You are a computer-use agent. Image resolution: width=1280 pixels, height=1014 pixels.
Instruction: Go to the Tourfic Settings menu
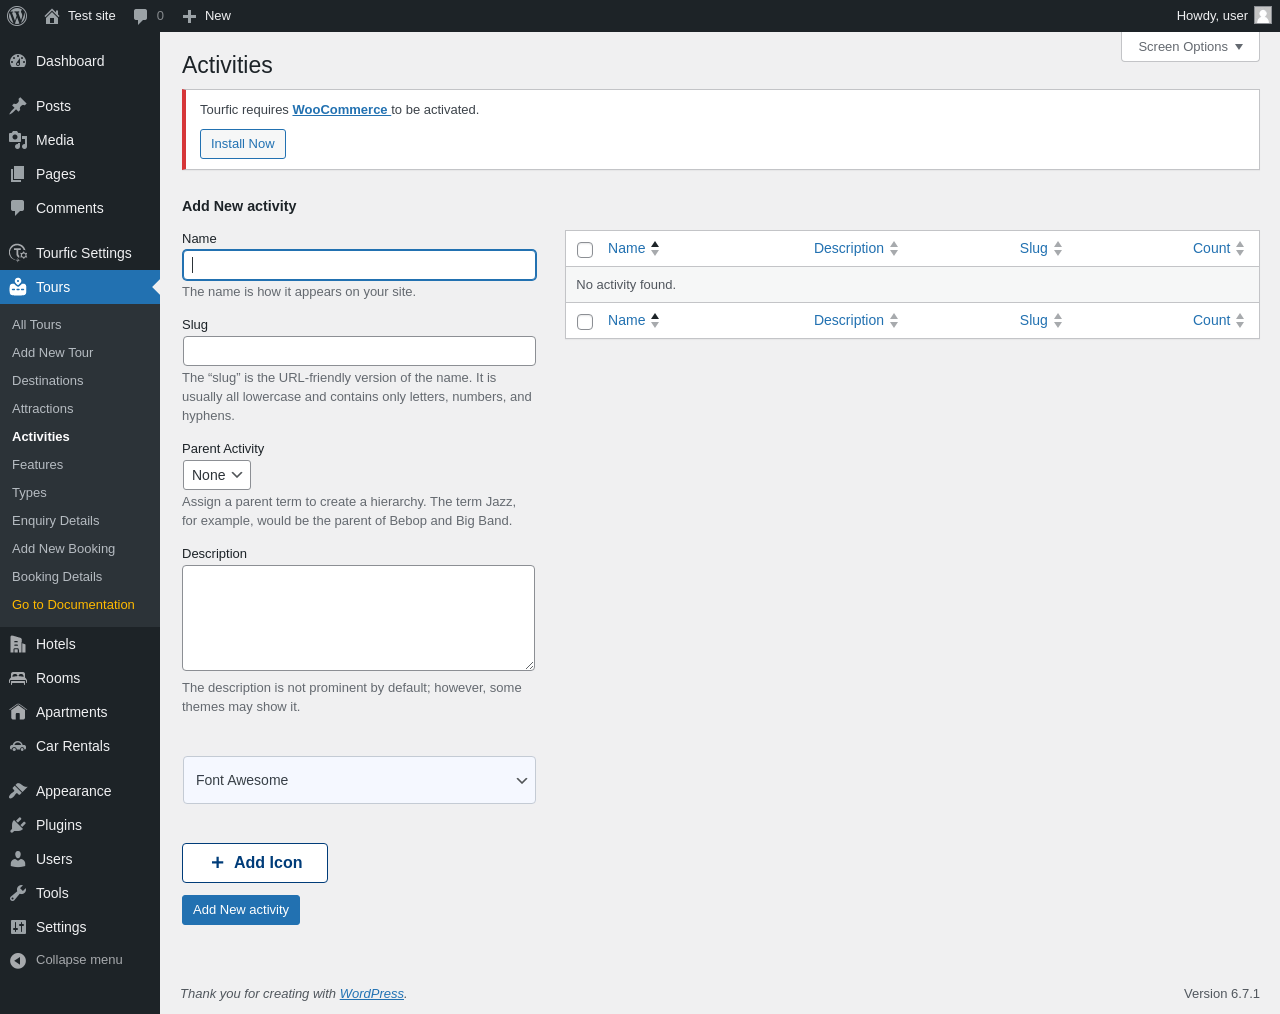point(83,253)
